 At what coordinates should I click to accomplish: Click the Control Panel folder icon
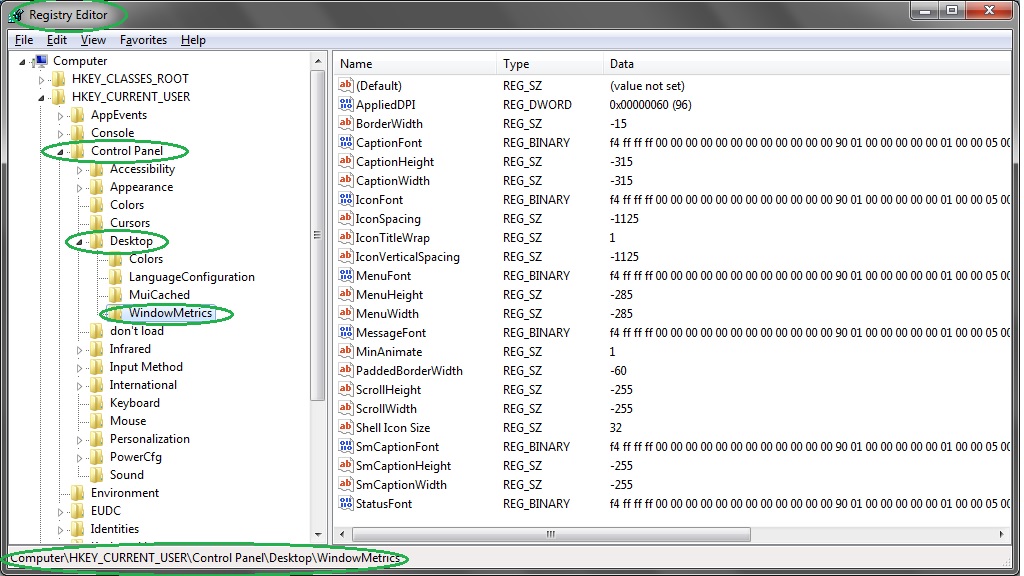coord(78,151)
